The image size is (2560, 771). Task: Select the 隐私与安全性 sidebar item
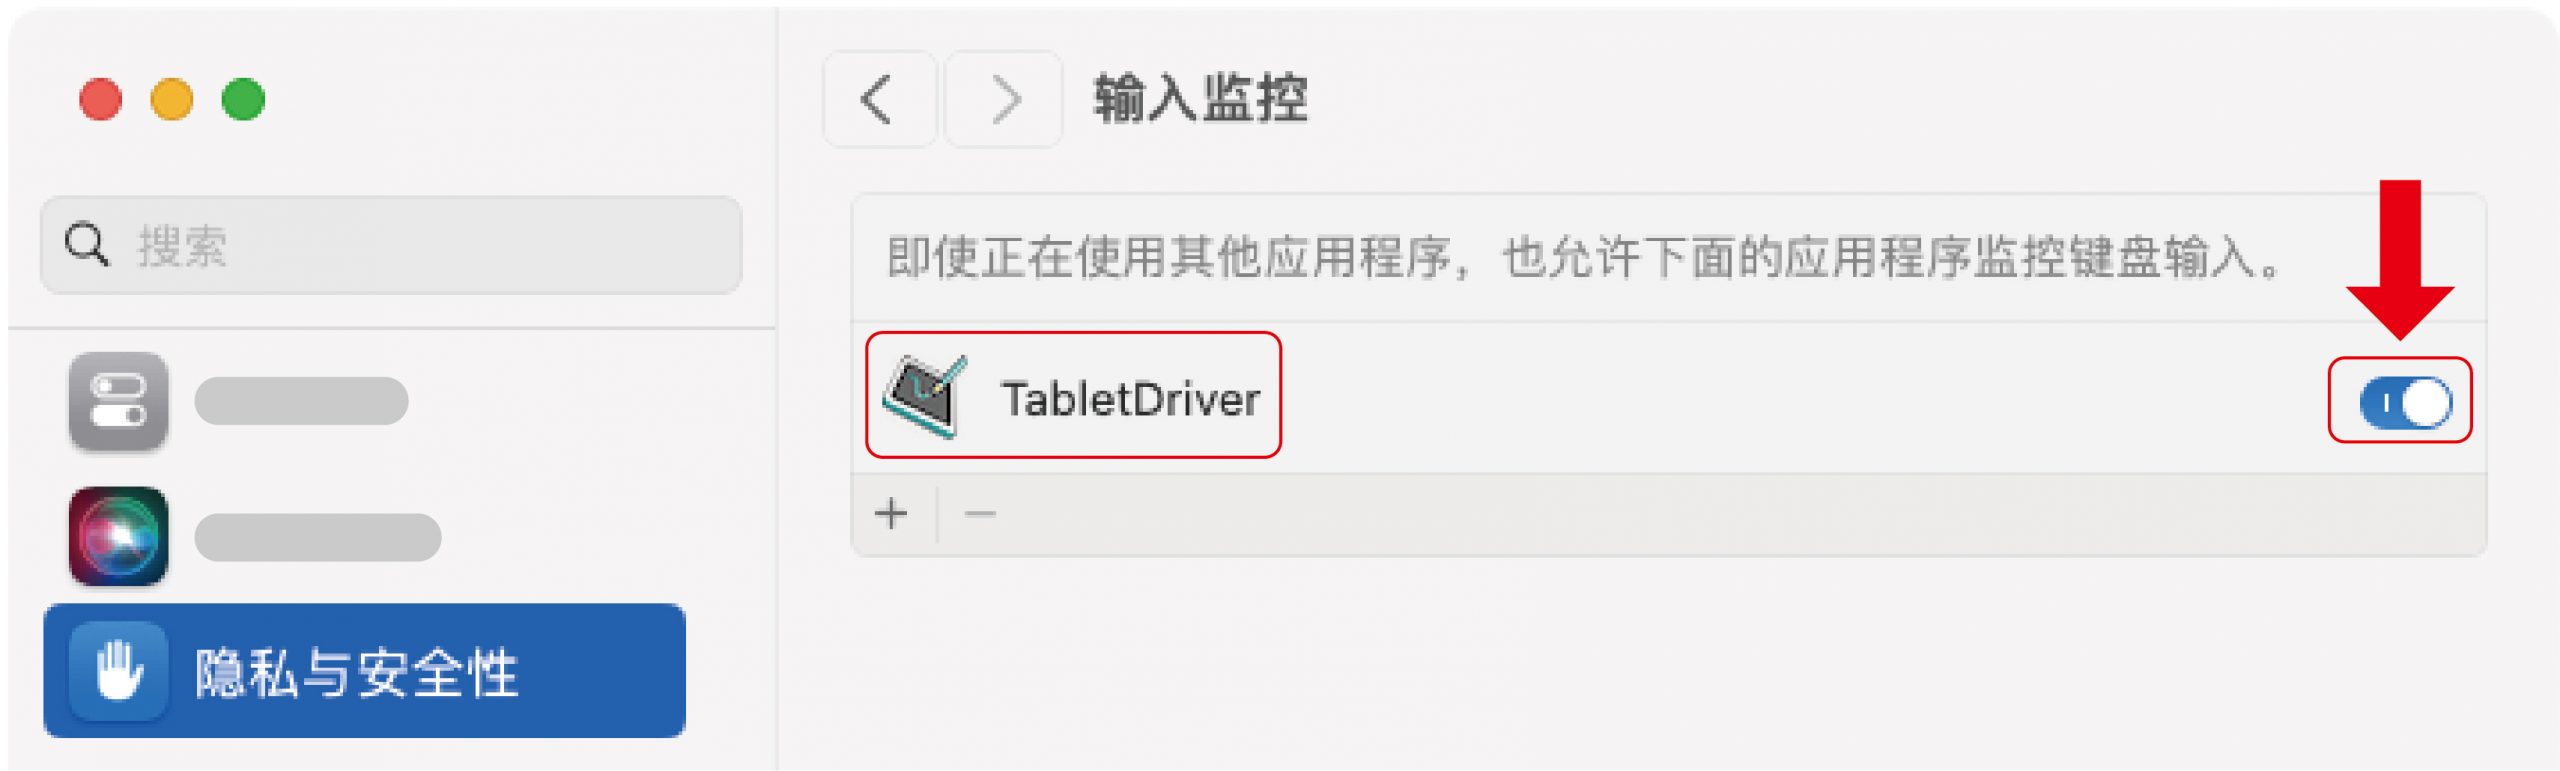(x=365, y=671)
